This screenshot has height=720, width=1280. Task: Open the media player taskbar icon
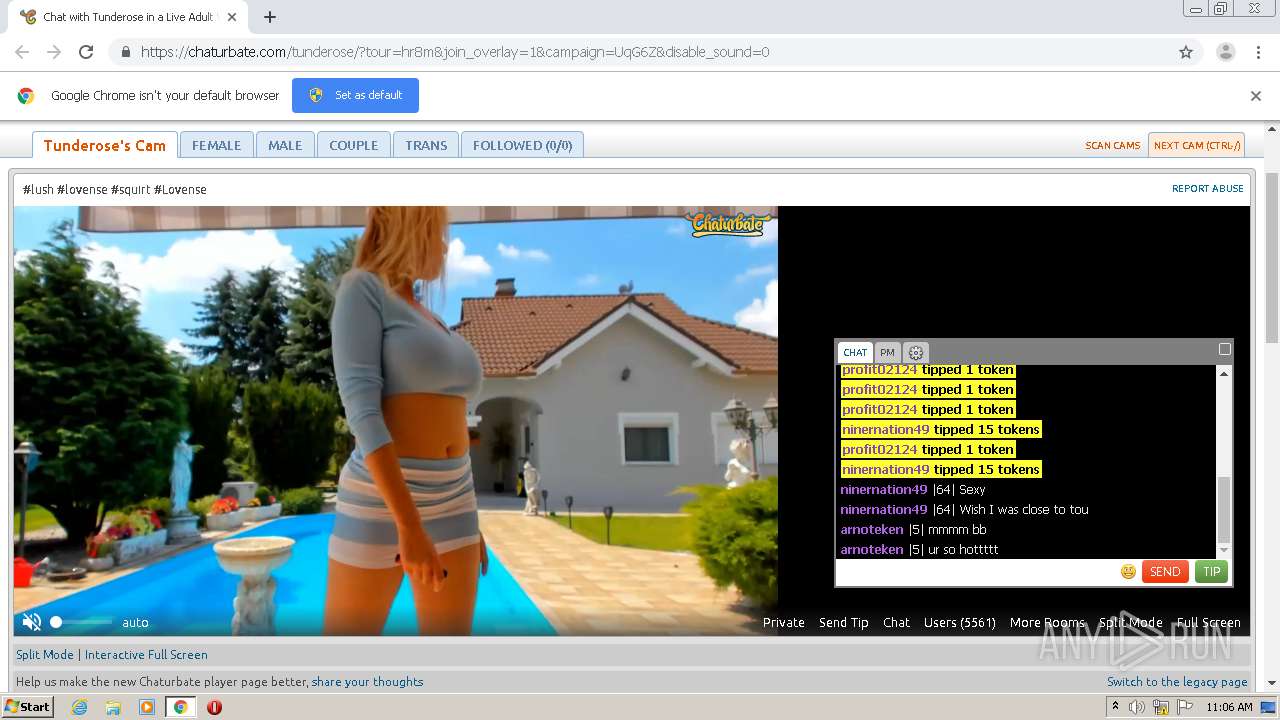pyautogui.click(x=147, y=707)
